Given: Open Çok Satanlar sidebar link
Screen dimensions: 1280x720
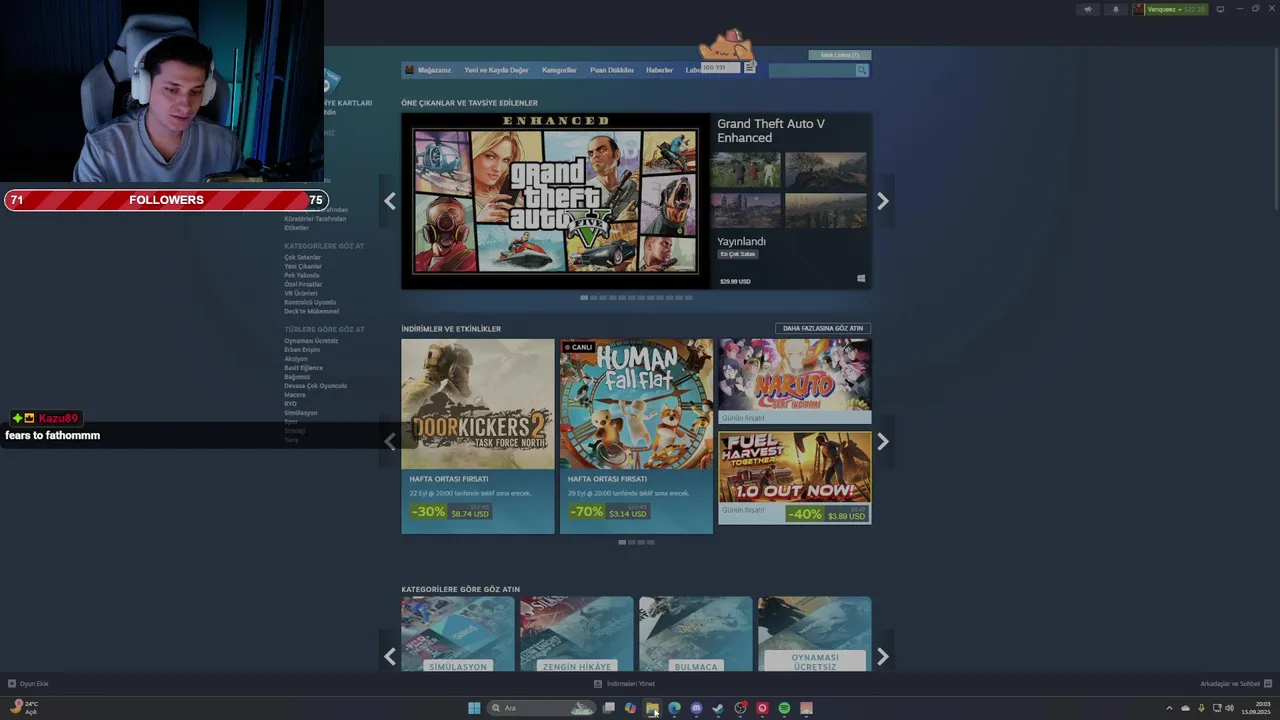Looking at the screenshot, I should [303, 258].
